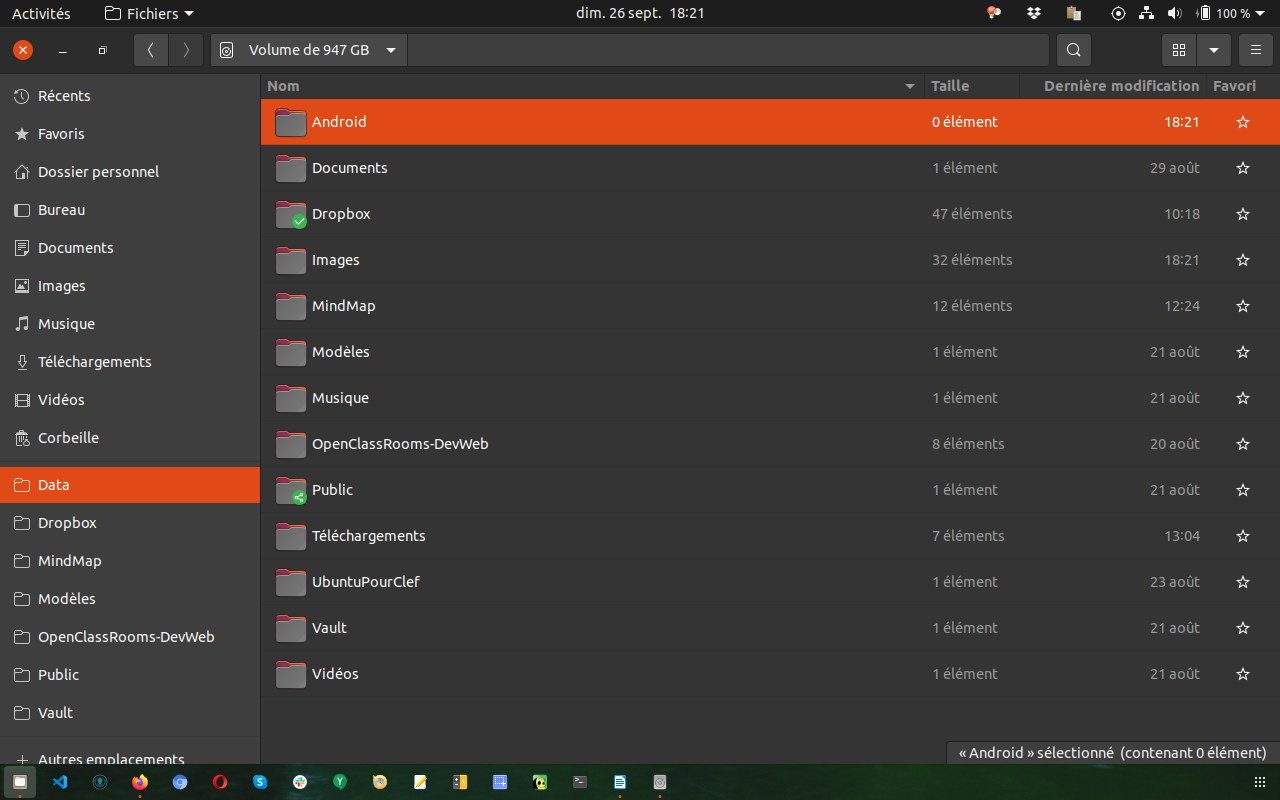Star the Dropbox folder as favorite
This screenshot has width=1280, height=800.
(x=1243, y=214)
